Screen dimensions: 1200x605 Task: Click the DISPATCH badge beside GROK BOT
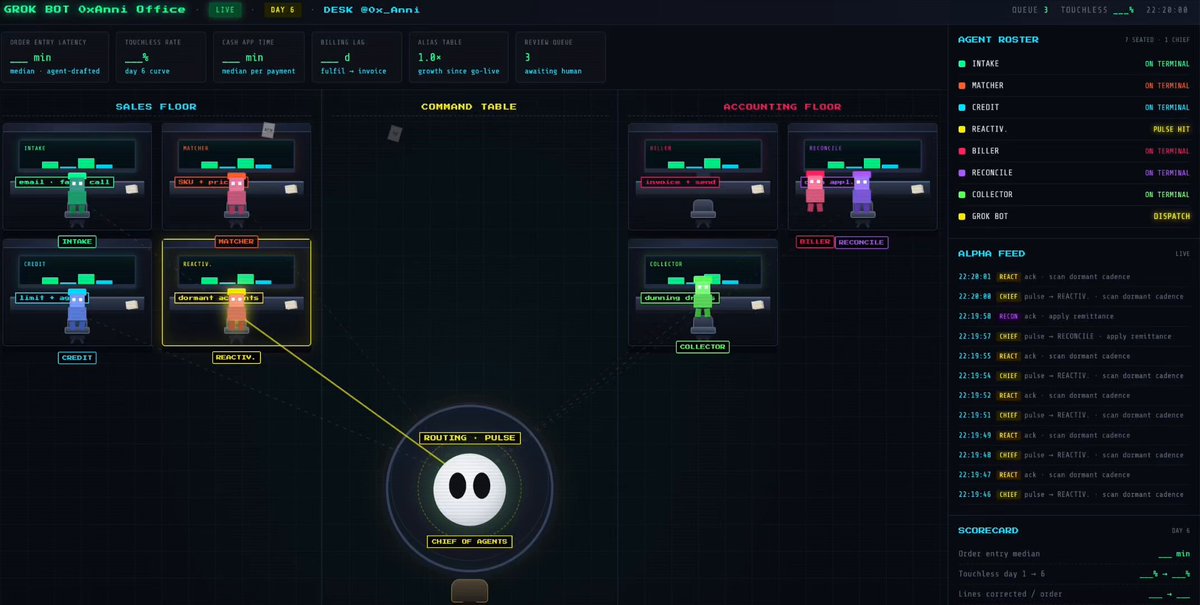click(1171, 216)
